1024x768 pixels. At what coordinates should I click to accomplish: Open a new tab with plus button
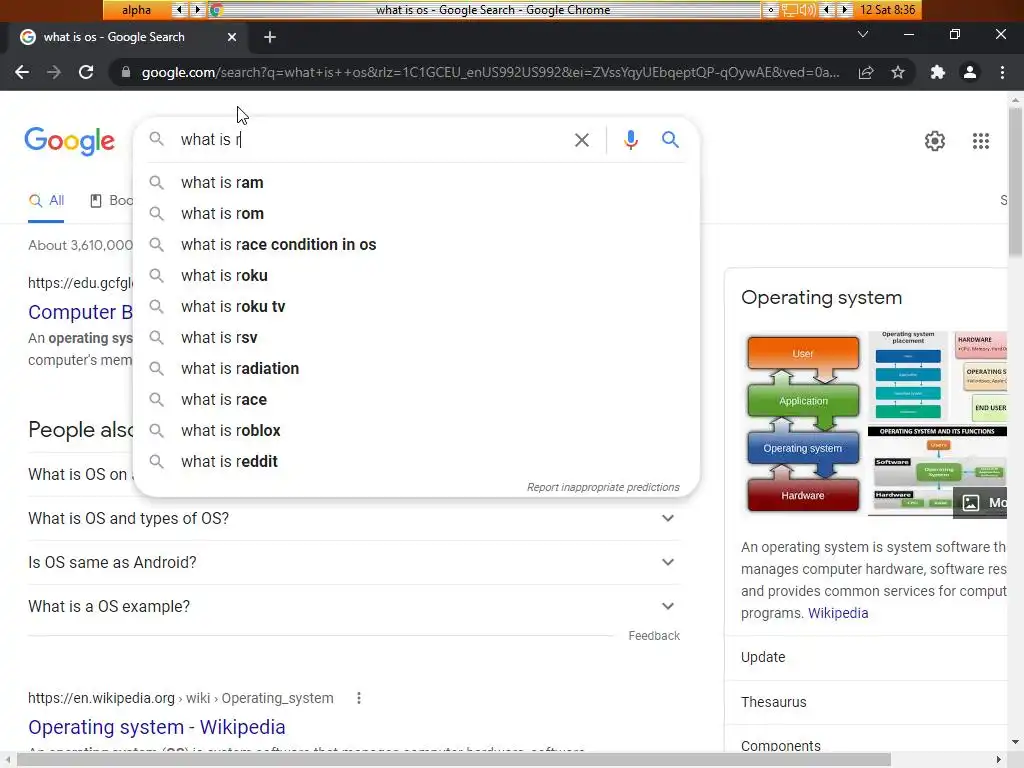pos(270,37)
